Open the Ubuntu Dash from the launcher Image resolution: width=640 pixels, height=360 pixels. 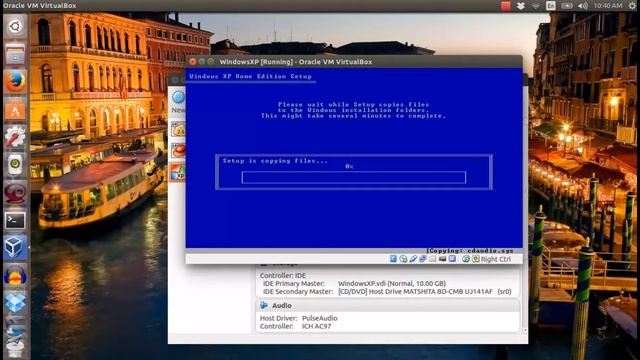[15, 27]
